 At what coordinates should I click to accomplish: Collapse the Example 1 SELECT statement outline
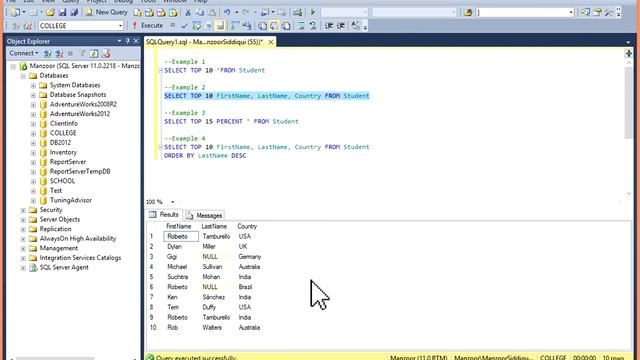point(160,71)
